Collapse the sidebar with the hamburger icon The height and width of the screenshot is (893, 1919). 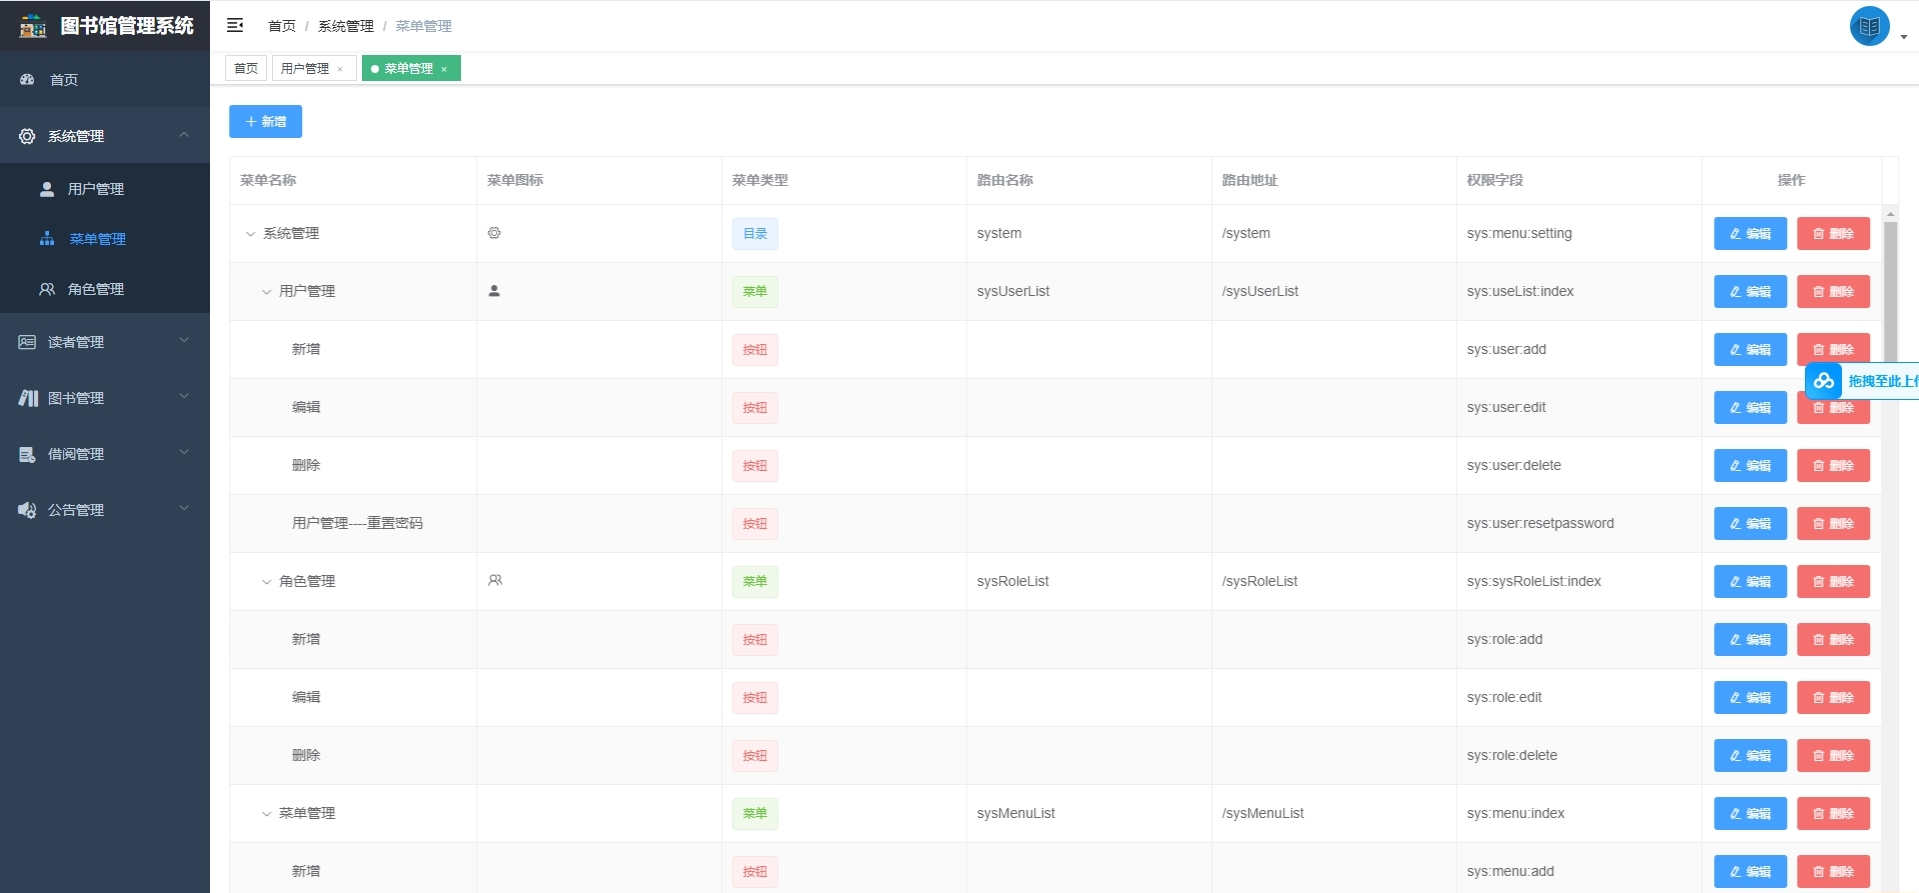point(235,25)
